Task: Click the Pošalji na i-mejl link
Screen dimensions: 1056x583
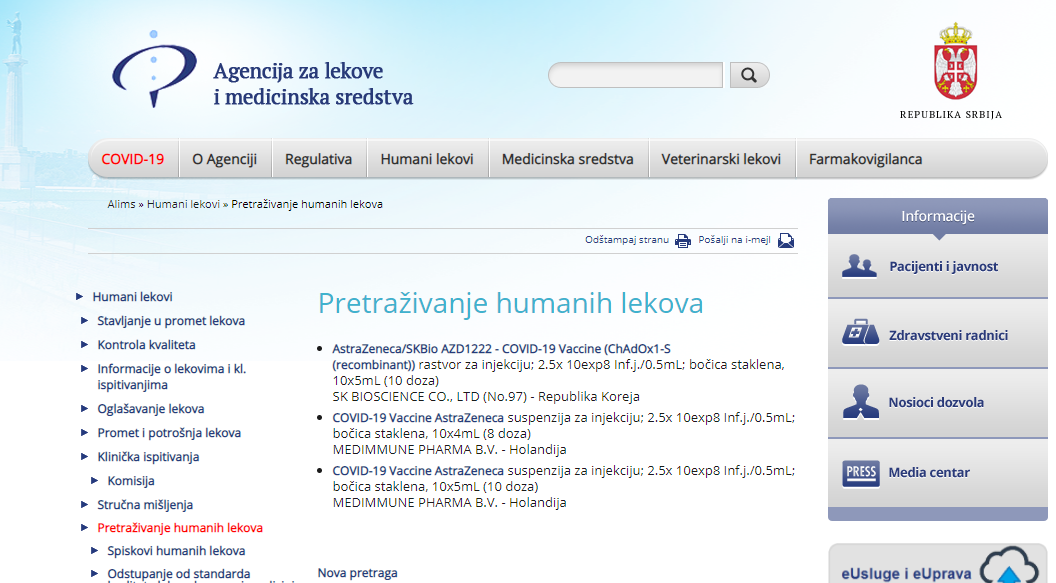Action: (x=734, y=240)
